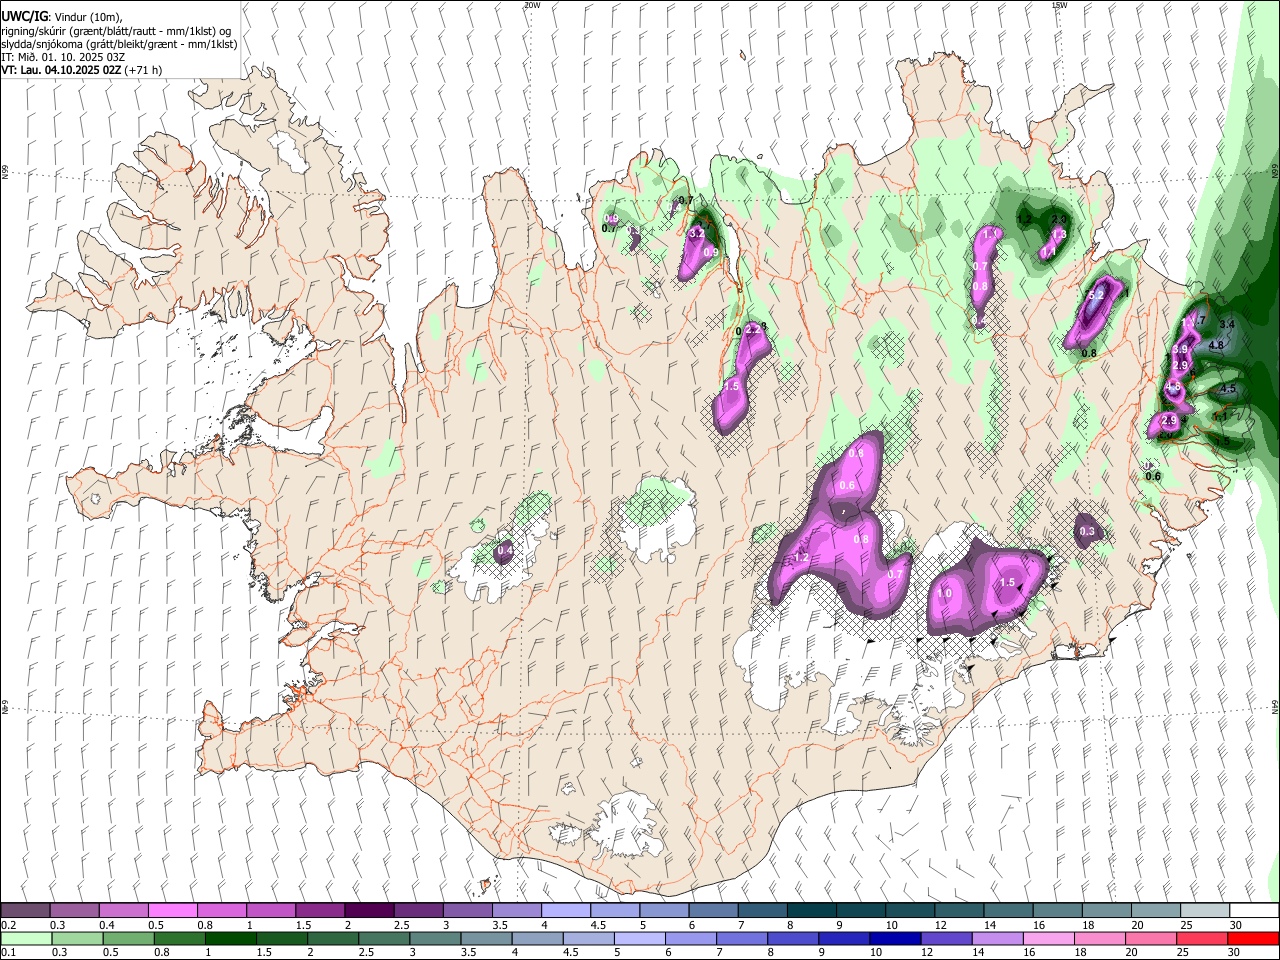Click the "slydda/snjókoma (grátt/bleikt/grænt - mm/1klst)" line
The width and height of the screenshot is (1280, 960).
point(119,44)
